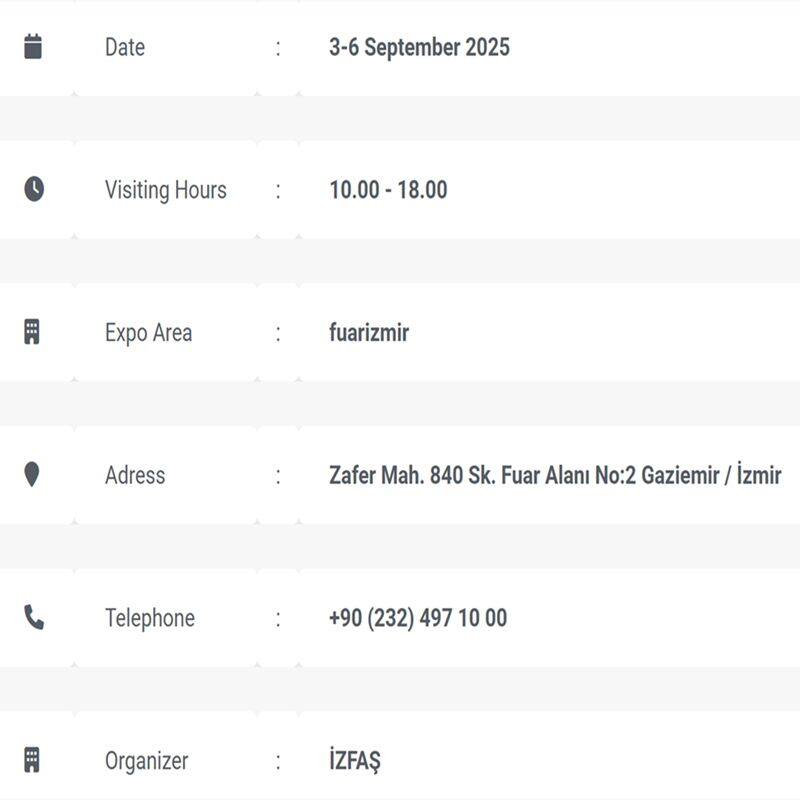The image size is (800, 800).
Task: Click the visiting hours value 10.00 - 18.00
Action: tap(388, 190)
